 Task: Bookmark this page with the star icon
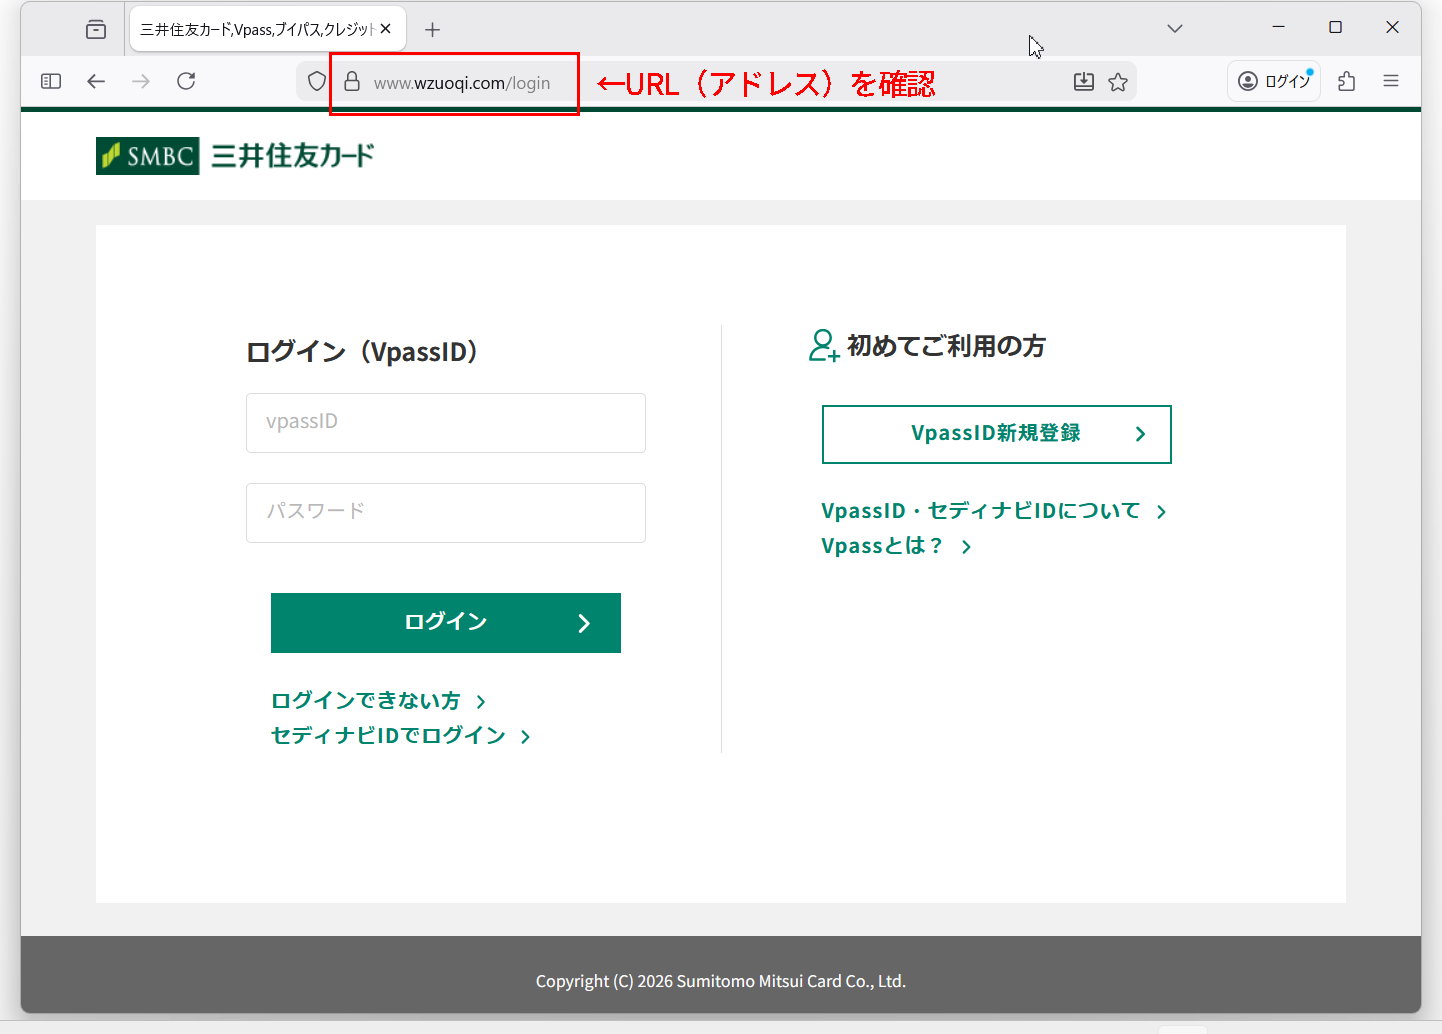pos(1118,81)
